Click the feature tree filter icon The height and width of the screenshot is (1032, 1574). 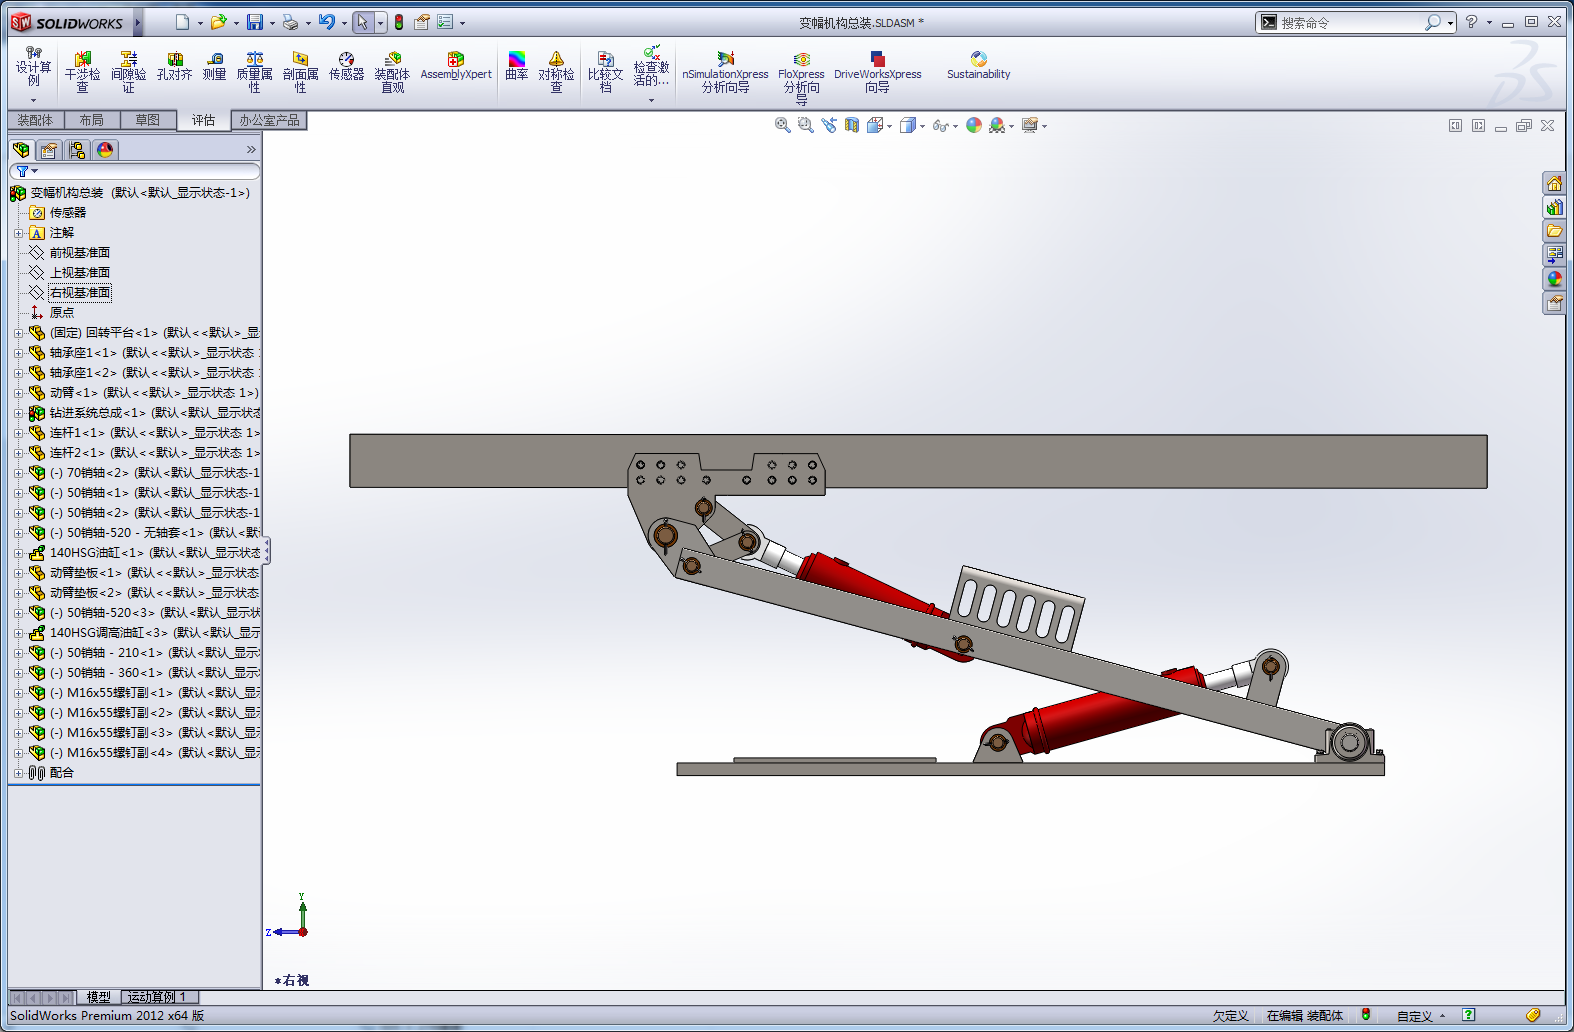[23, 172]
